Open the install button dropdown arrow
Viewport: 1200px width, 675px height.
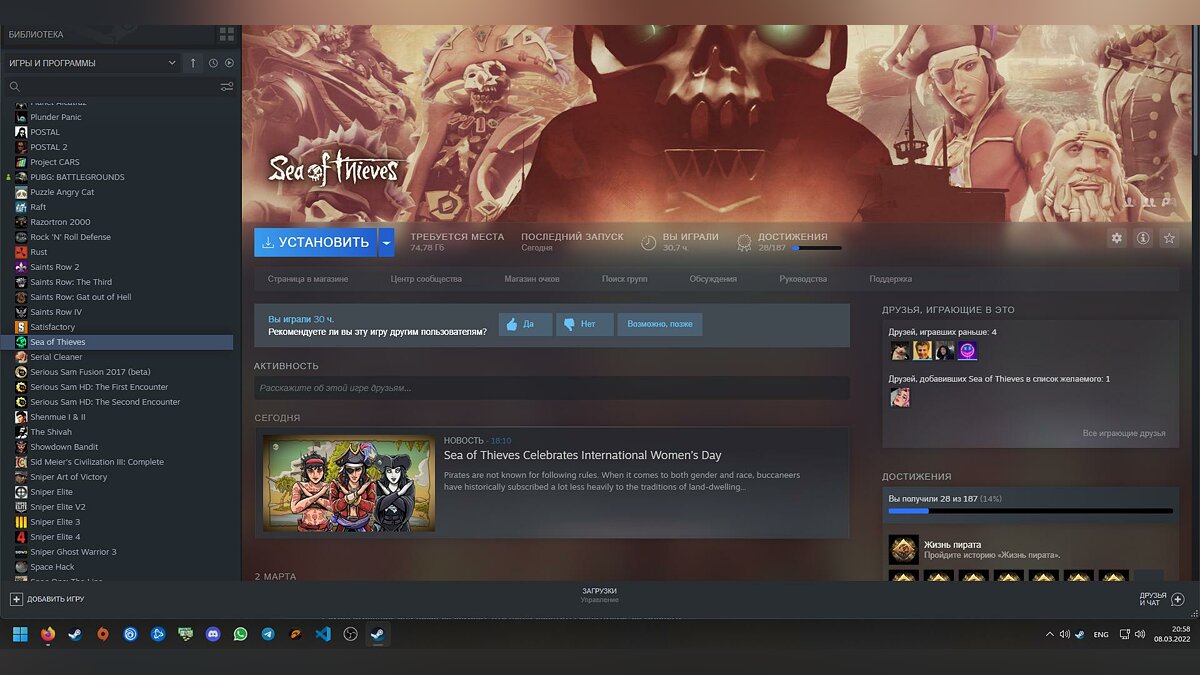point(386,242)
